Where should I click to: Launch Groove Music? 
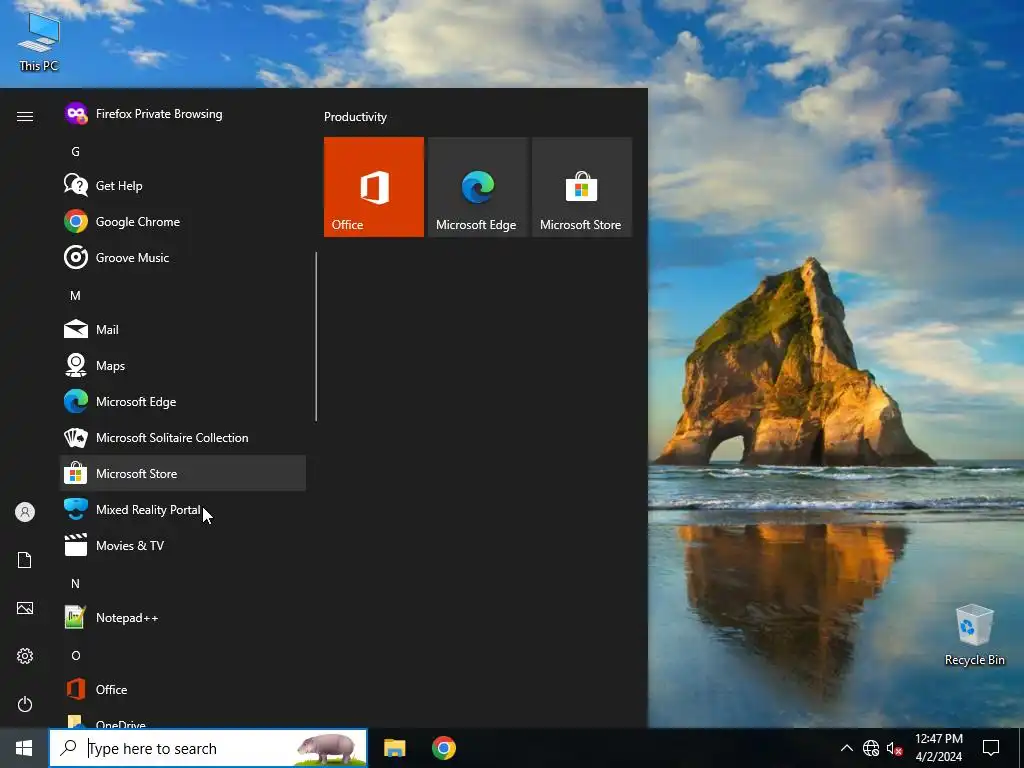(x=183, y=257)
